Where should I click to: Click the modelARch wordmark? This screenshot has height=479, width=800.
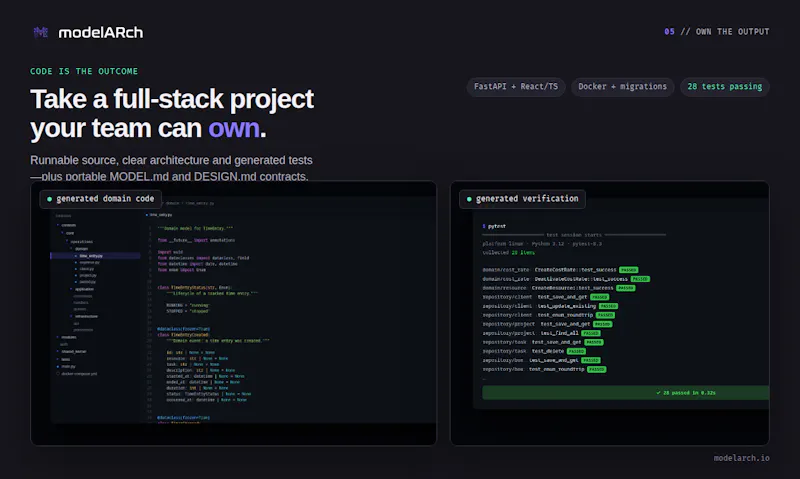(101, 33)
